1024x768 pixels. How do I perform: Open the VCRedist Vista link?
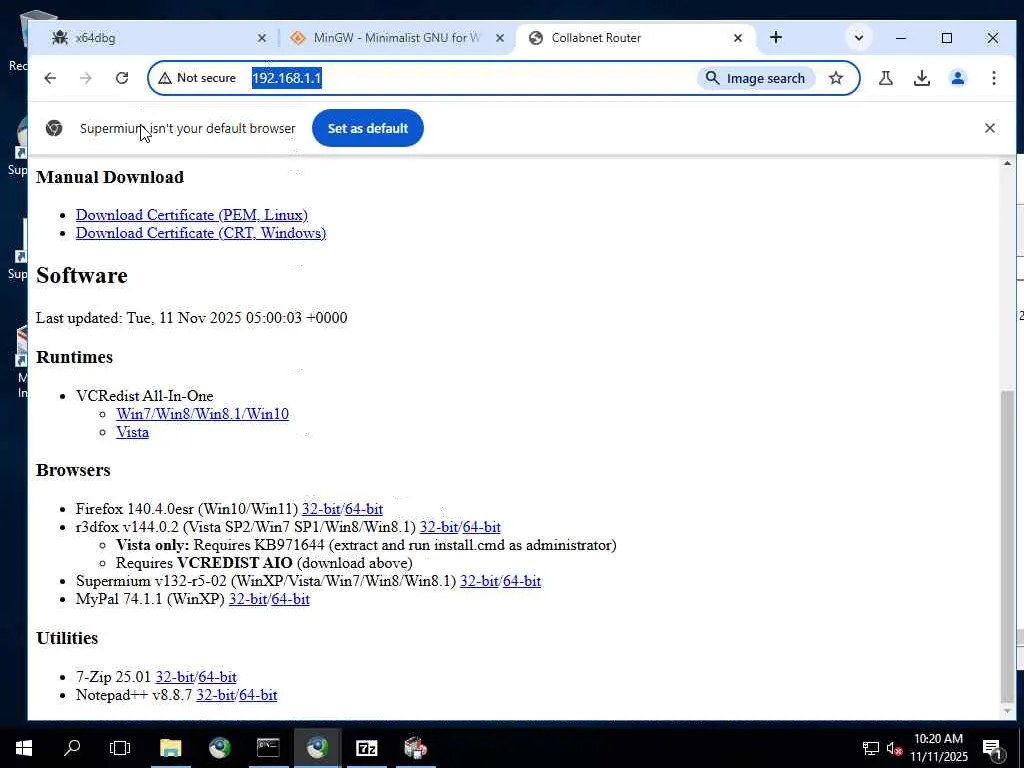coord(133,432)
